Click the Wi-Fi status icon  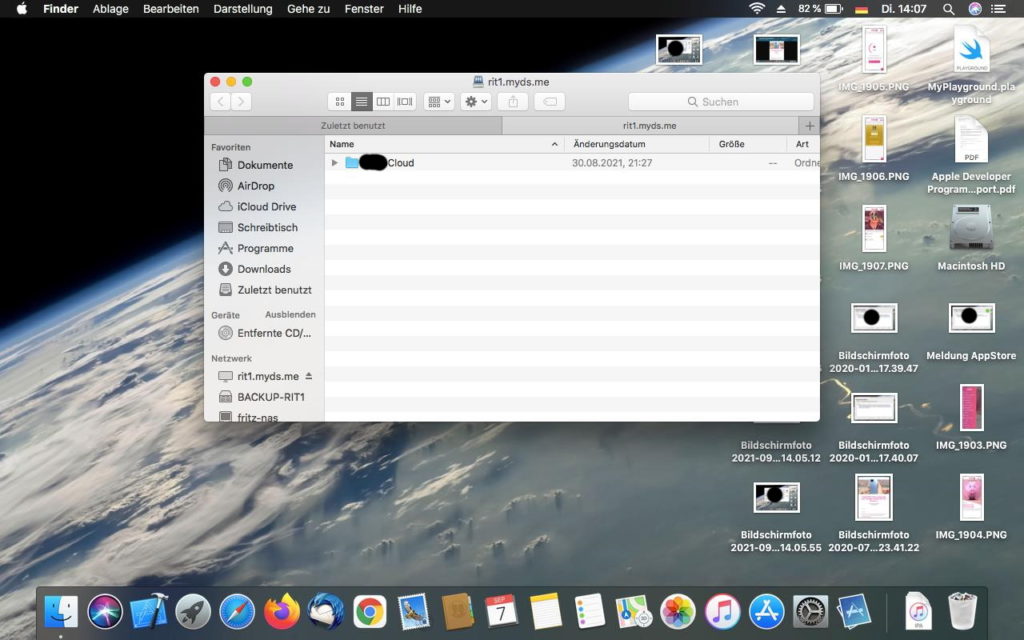tap(756, 8)
